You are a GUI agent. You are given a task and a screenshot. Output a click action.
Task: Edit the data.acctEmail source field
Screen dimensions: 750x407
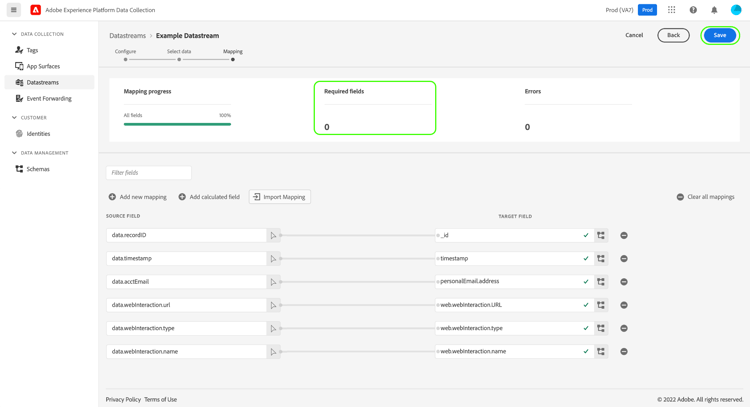[x=186, y=282]
